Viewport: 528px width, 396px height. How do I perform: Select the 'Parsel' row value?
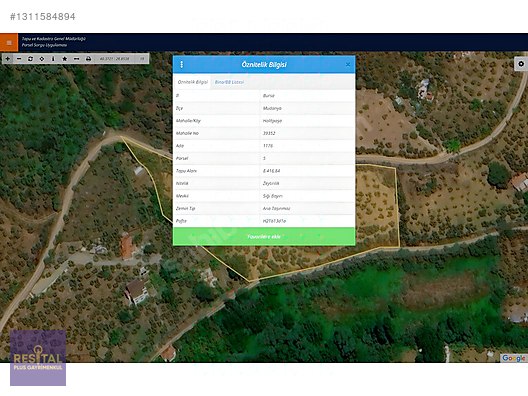click(x=264, y=158)
